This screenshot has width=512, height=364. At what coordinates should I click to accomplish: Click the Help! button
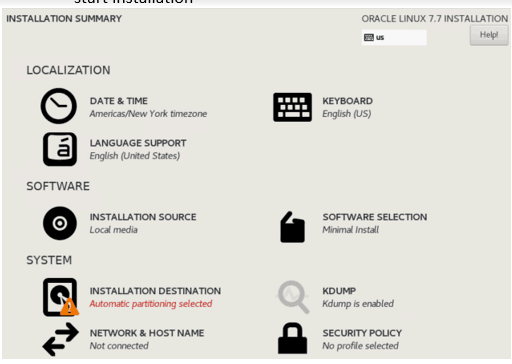[x=489, y=35]
